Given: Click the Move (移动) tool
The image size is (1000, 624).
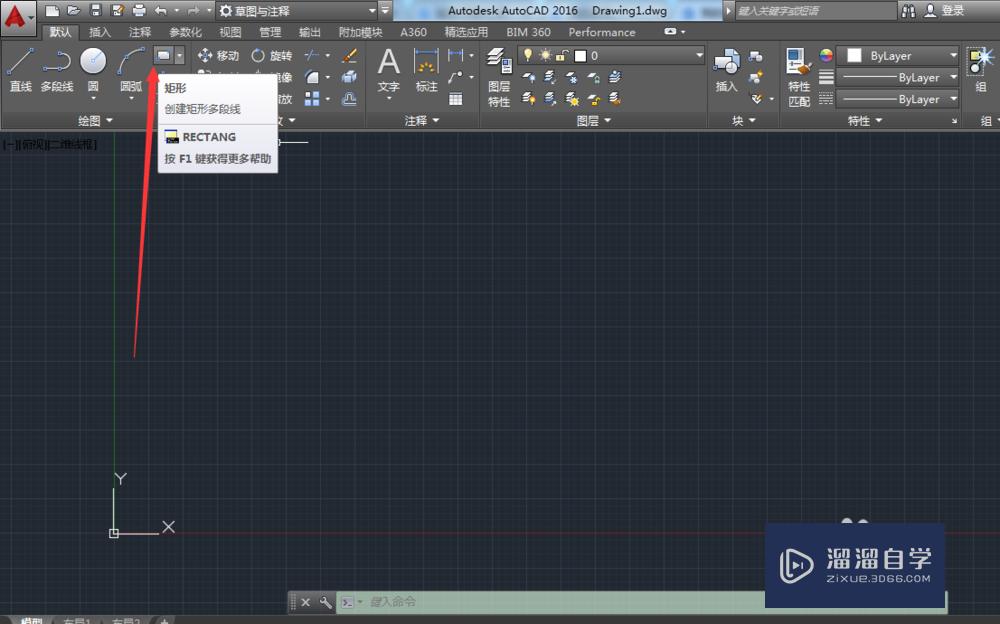Looking at the screenshot, I should [218, 56].
